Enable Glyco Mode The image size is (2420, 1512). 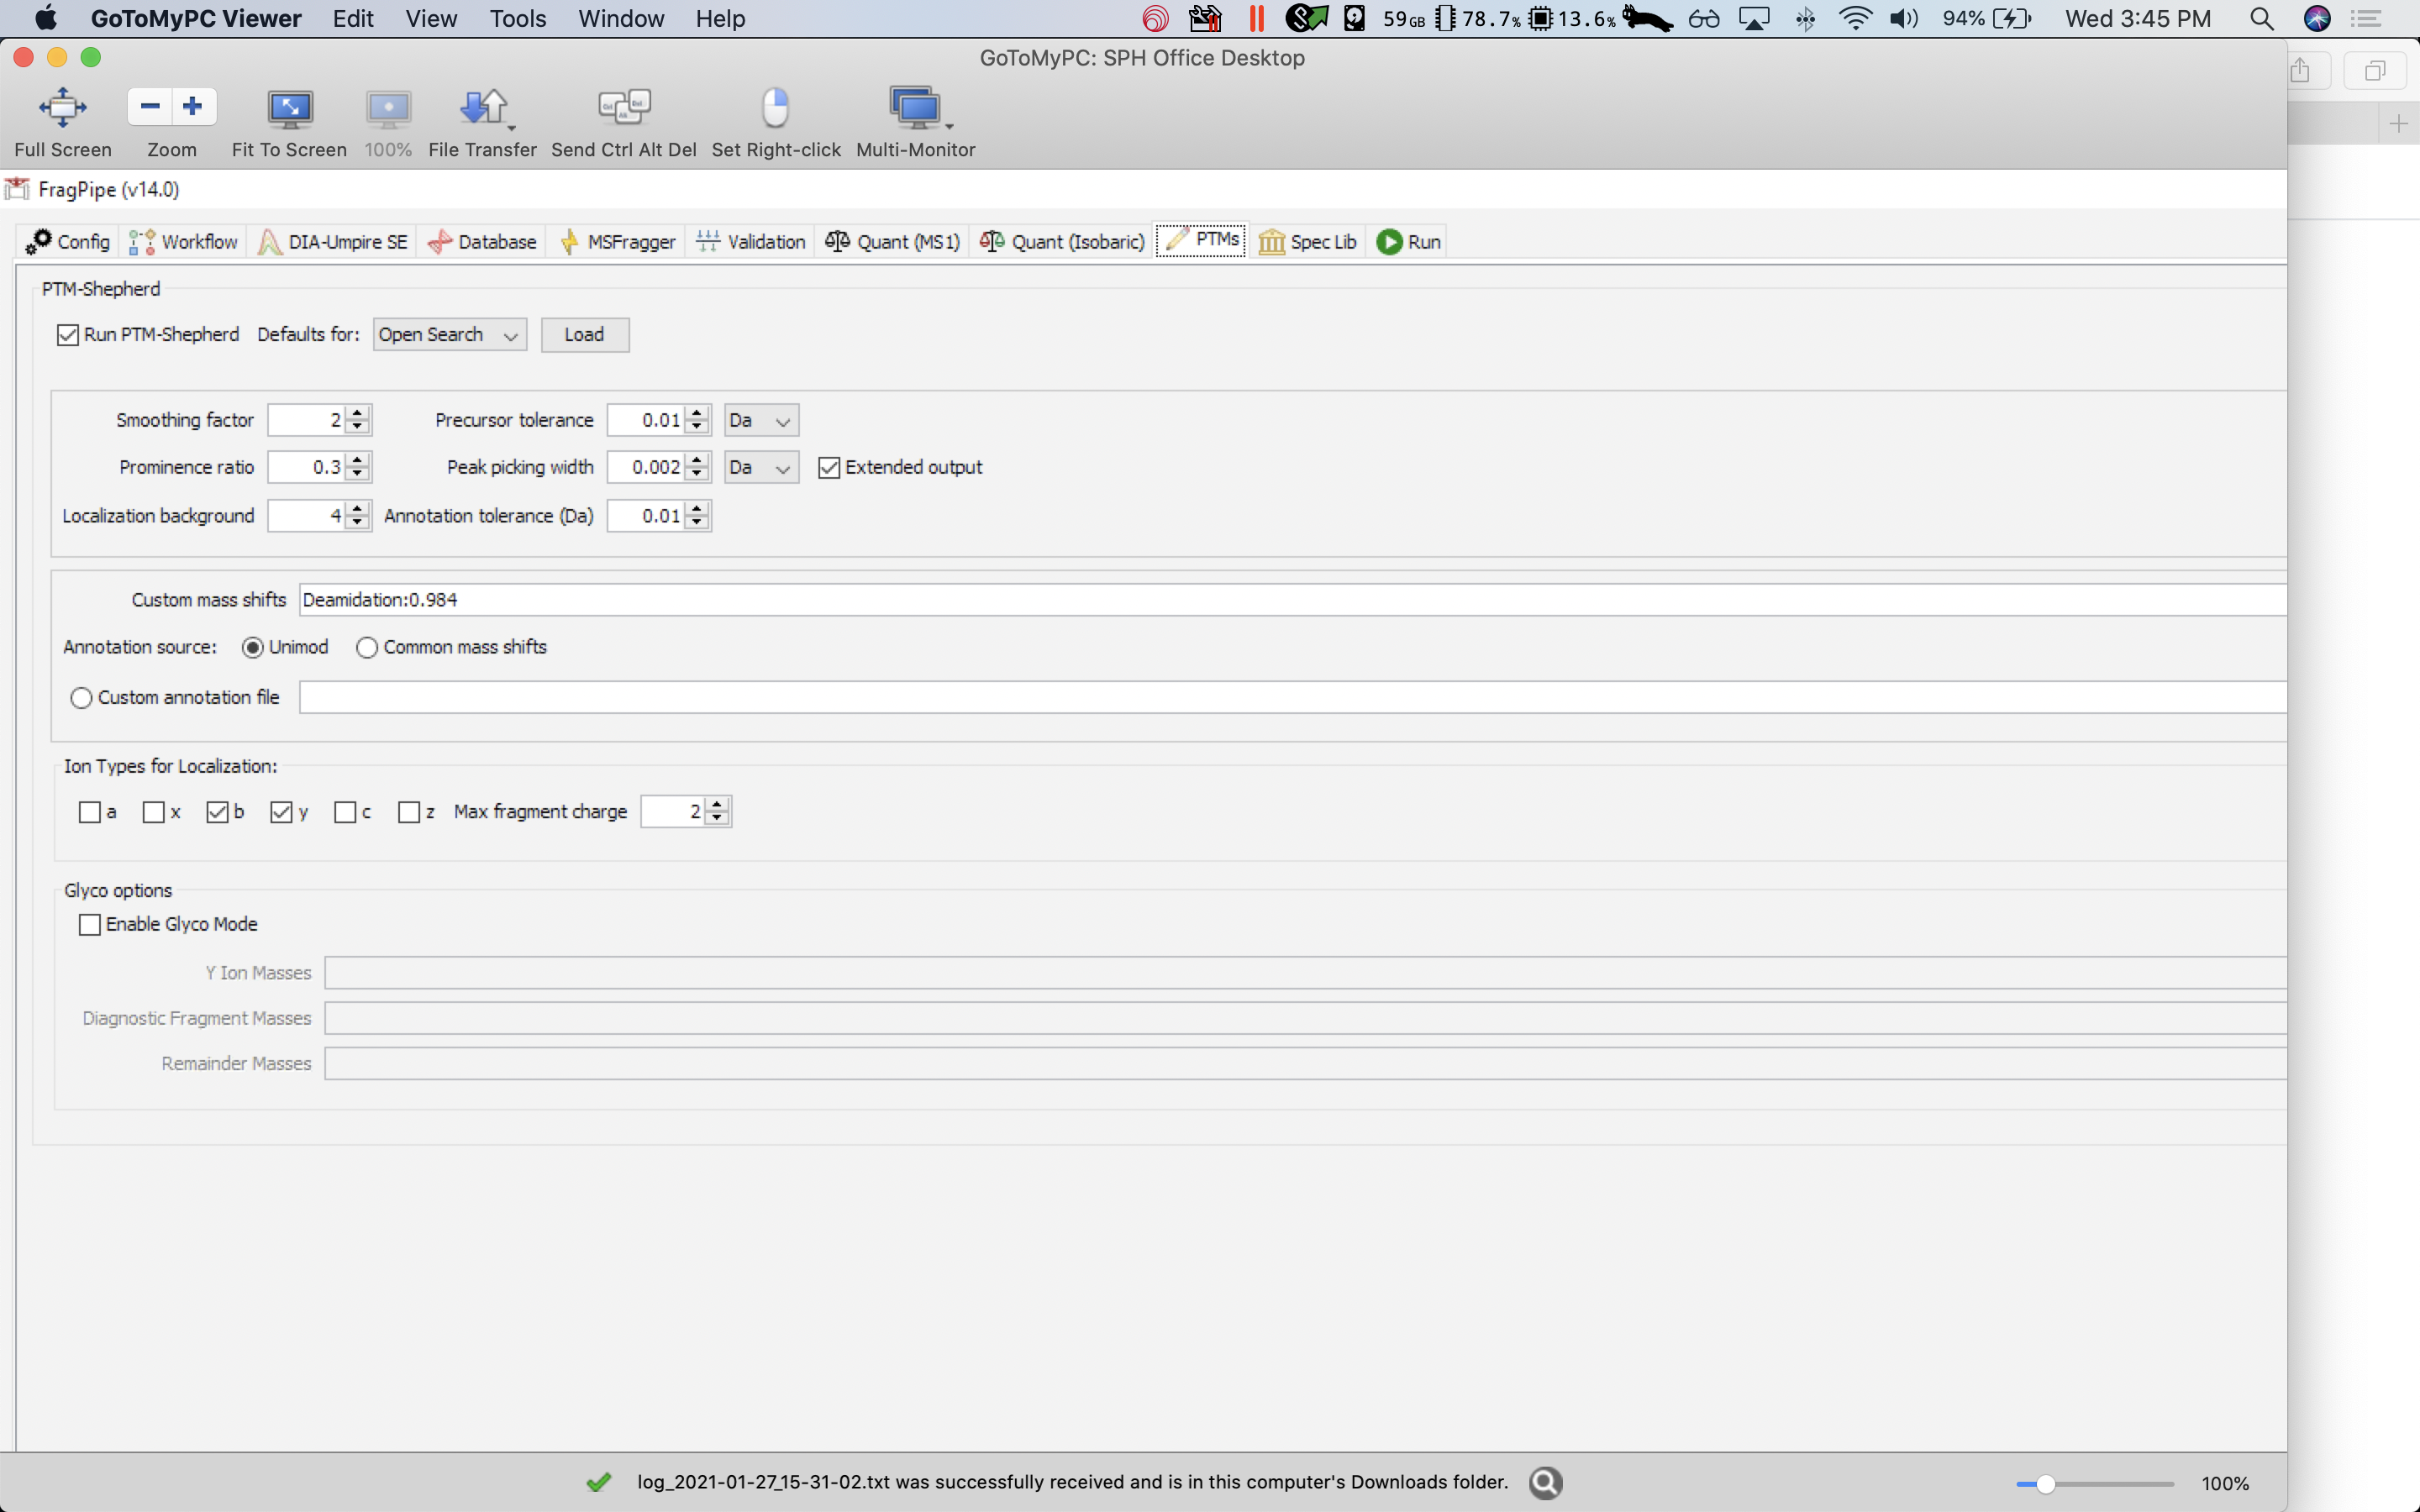tap(89, 924)
